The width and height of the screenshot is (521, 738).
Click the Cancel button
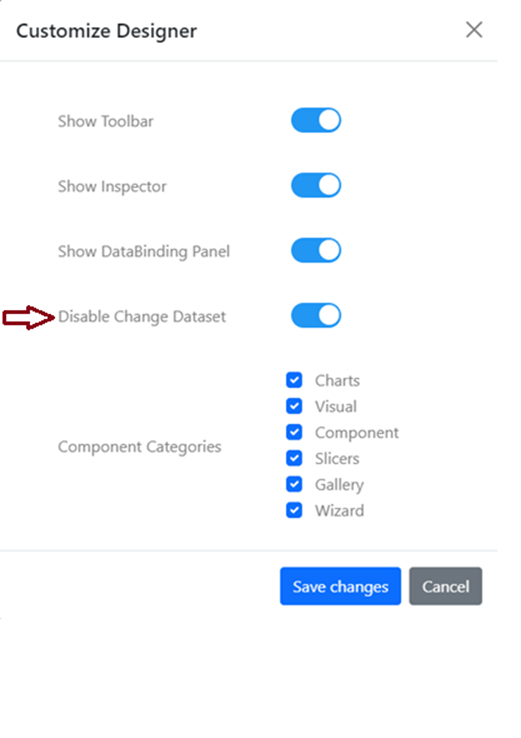pyautogui.click(x=445, y=586)
